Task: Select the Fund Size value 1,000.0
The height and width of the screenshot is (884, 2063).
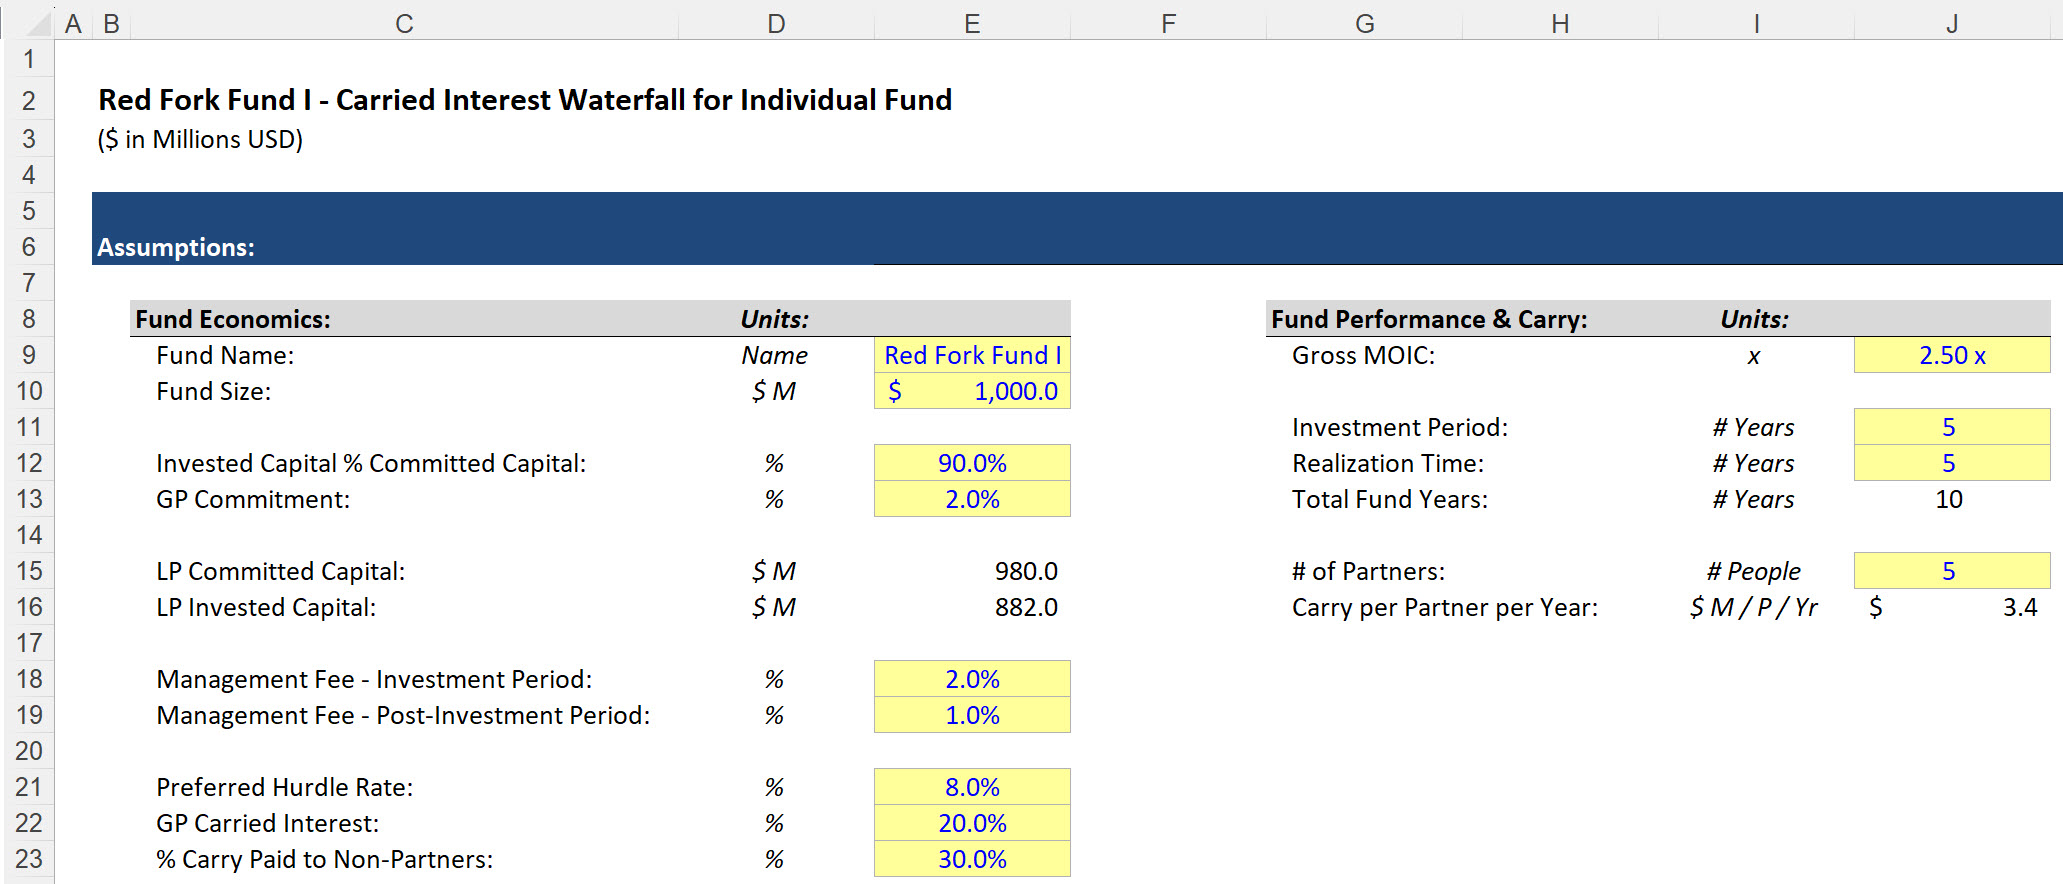Action: [x=972, y=391]
